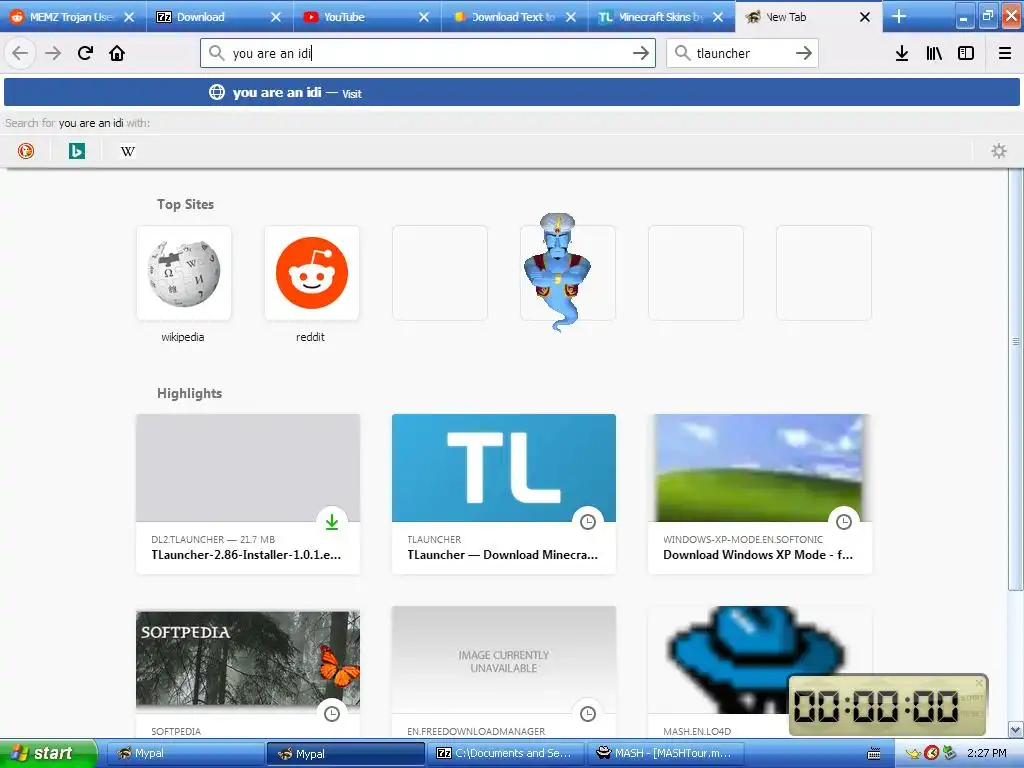The width and height of the screenshot is (1024, 768).
Task: Open the reddit top site tile
Action: click(312, 273)
